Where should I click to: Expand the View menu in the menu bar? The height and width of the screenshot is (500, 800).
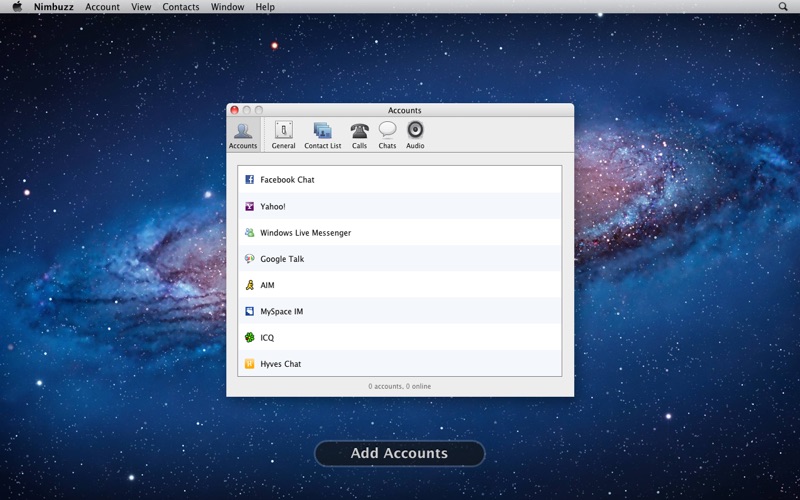point(141,7)
